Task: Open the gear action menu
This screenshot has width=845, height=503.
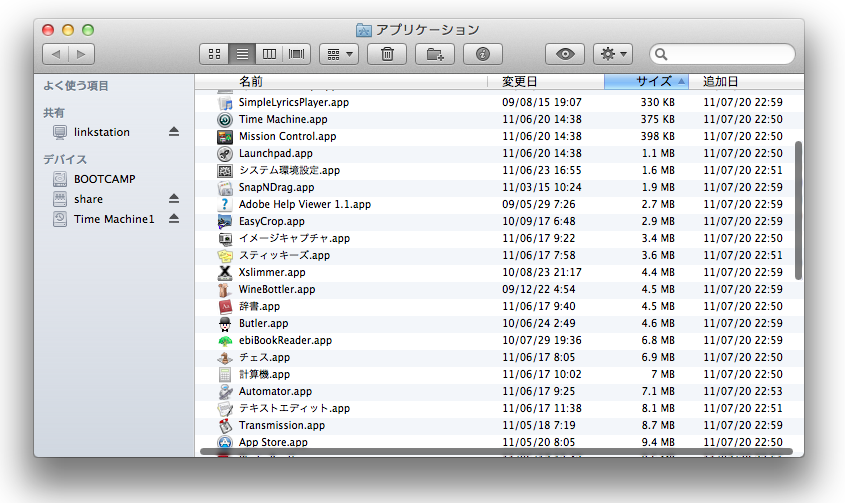Action: pos(612,54)
